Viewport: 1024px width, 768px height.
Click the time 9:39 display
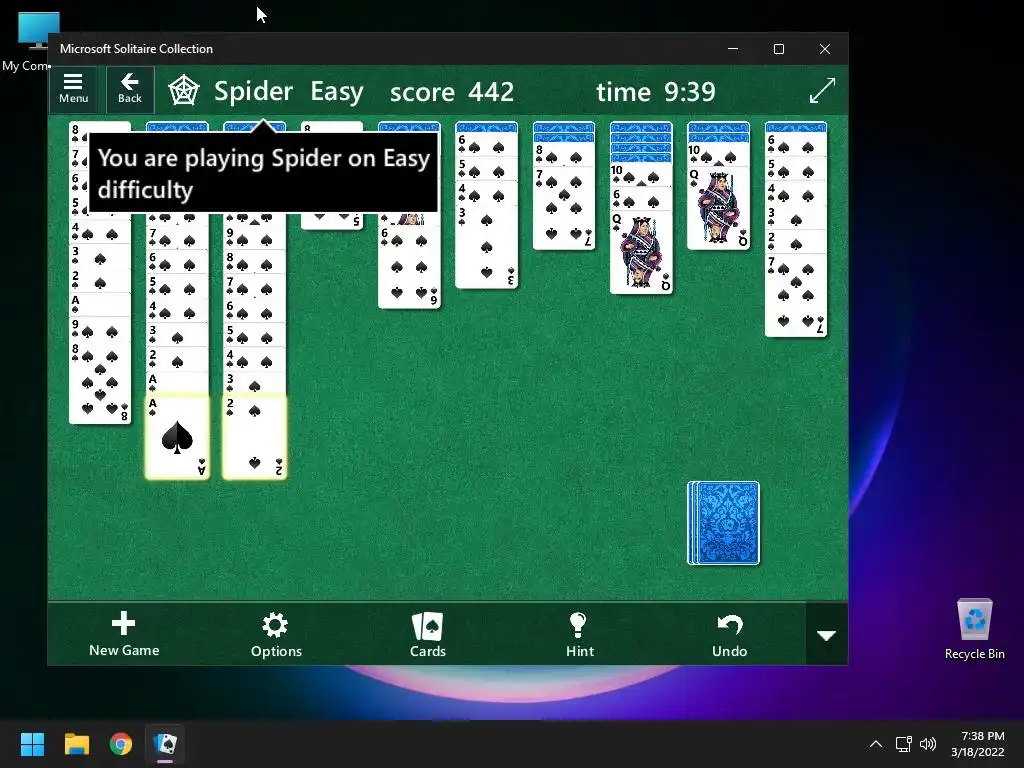coord(656,92)
